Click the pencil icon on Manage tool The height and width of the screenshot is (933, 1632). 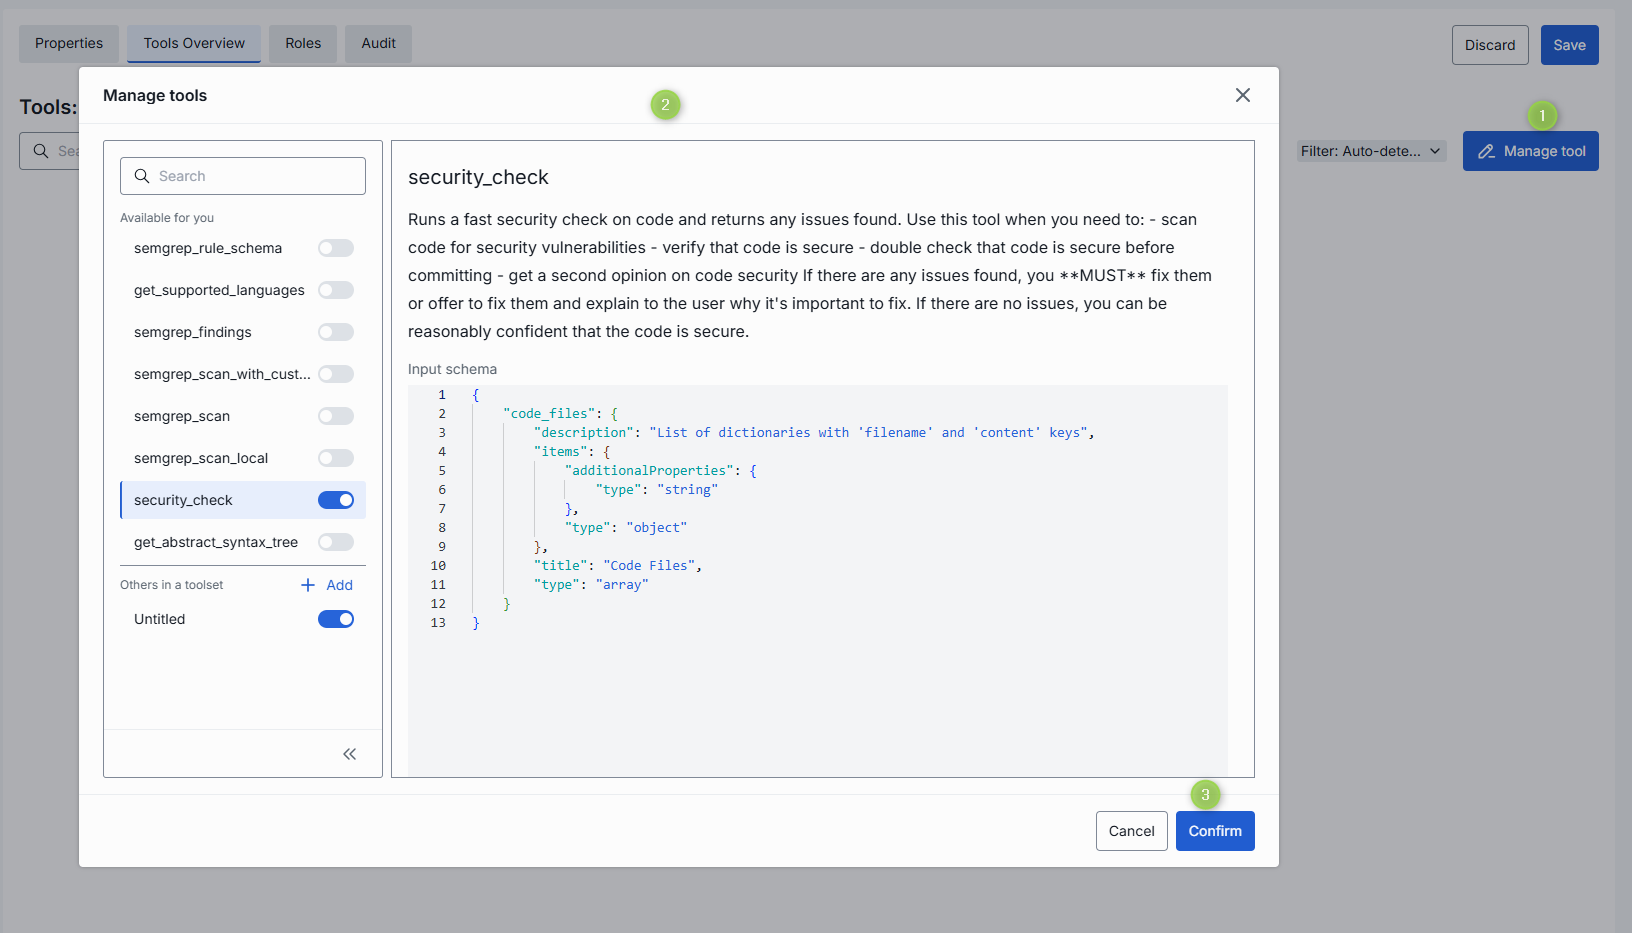1486,152
